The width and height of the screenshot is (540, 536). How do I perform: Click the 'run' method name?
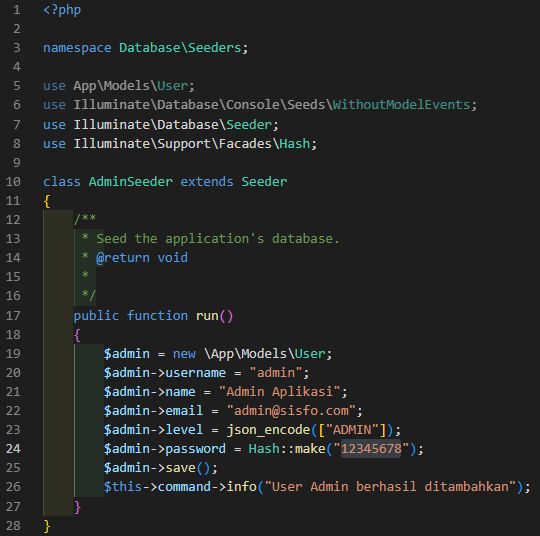coord(207,316)
